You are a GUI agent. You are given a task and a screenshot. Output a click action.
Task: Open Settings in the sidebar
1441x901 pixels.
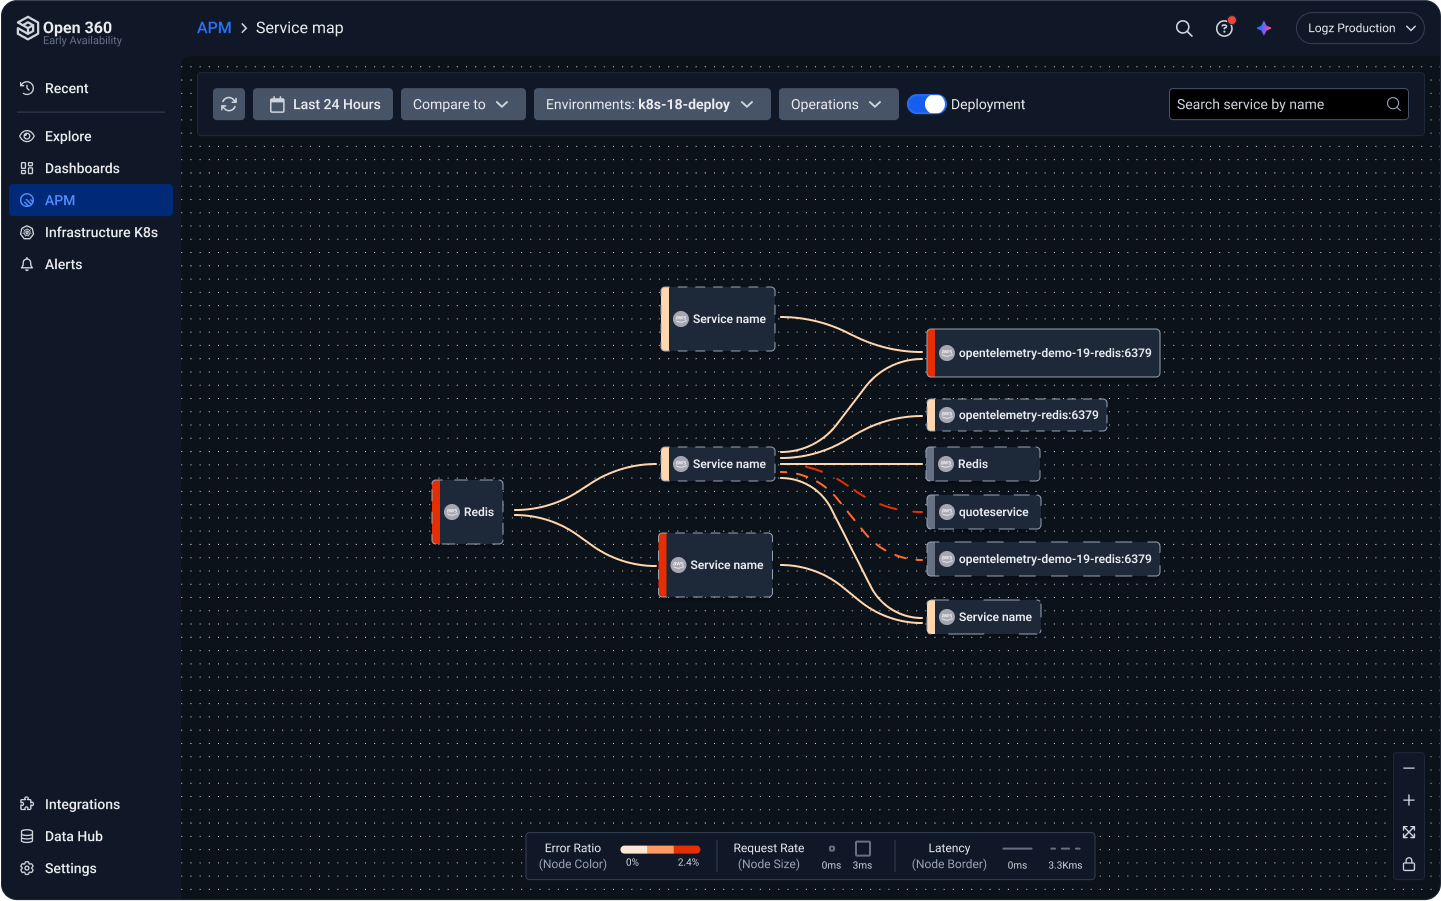click(91, 868)
